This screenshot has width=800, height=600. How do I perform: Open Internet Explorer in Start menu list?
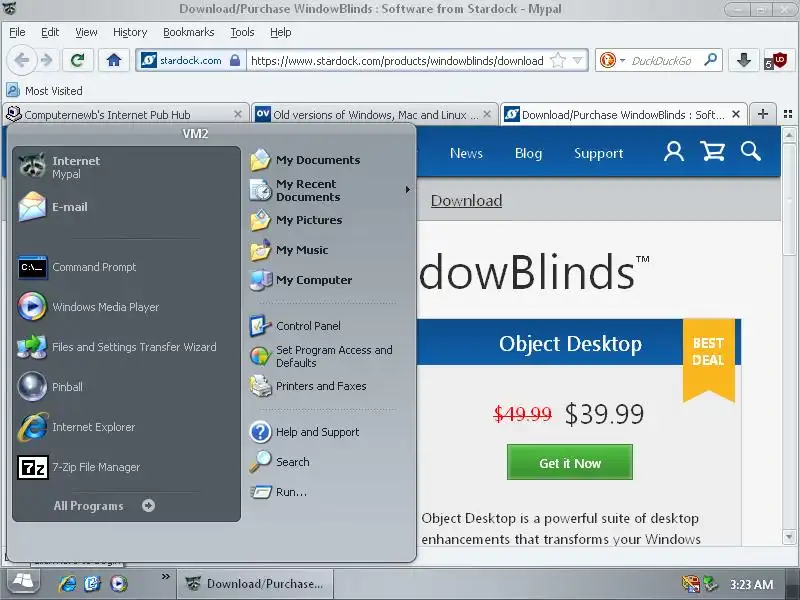click(126, 427)
